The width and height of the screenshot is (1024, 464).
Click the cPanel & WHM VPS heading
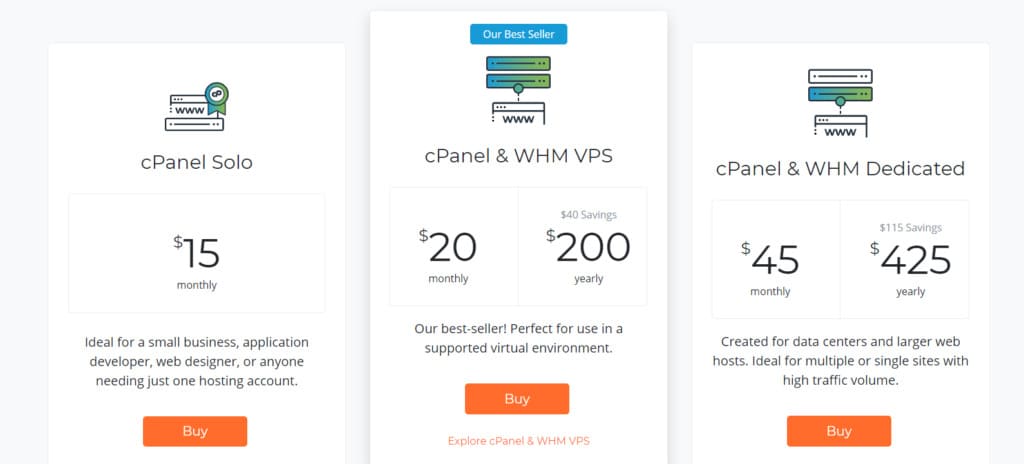pyautogui.click(x=519, y=156)
